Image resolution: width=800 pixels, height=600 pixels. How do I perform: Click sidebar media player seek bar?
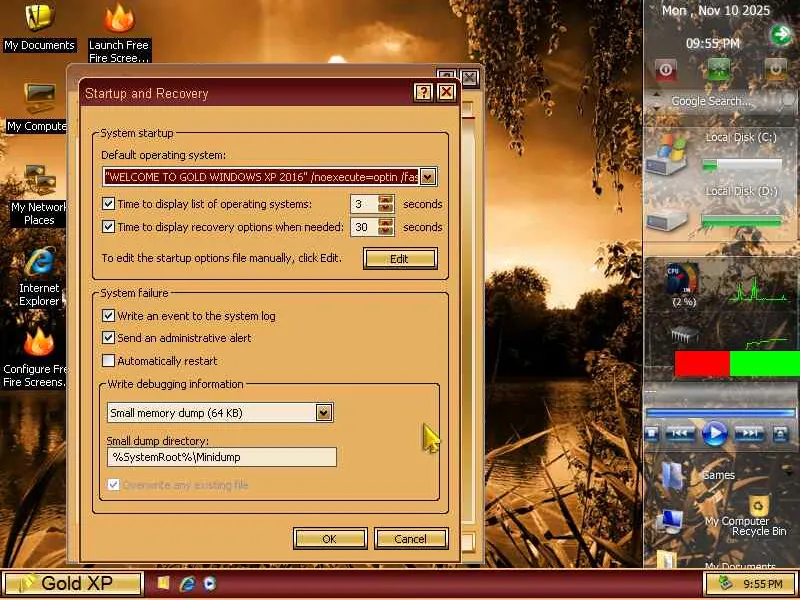719,412
